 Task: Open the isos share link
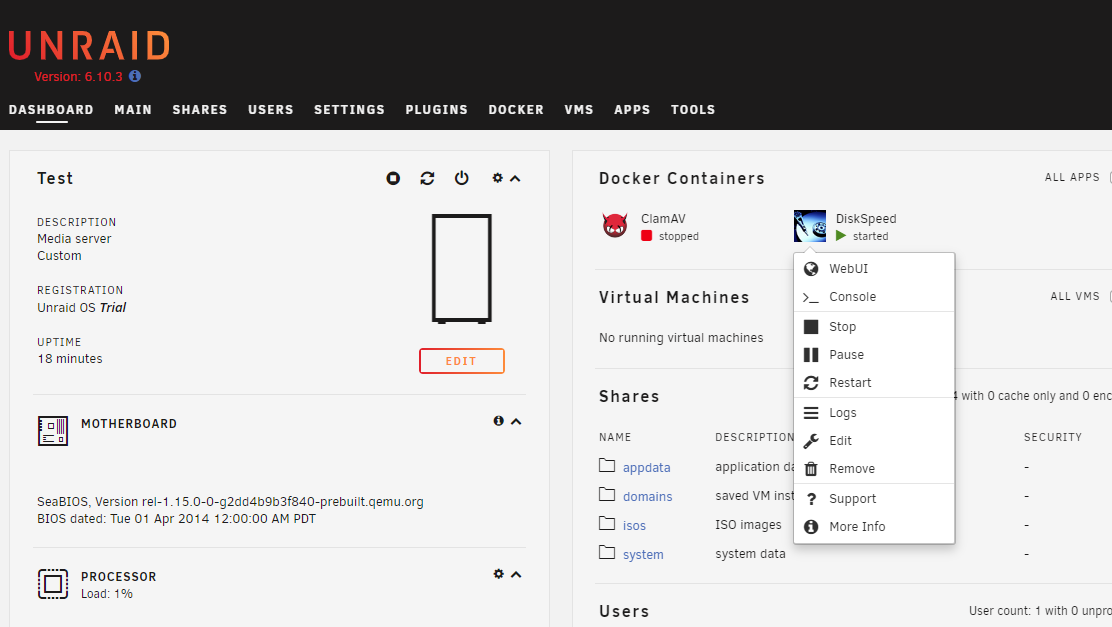coord(634,526)
